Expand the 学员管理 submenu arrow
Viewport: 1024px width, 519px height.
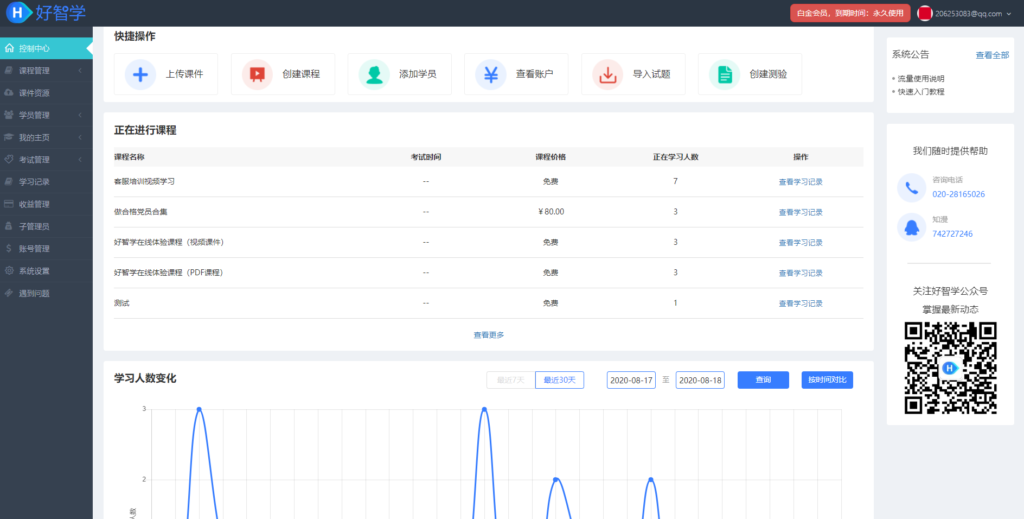tap(80, 115)
